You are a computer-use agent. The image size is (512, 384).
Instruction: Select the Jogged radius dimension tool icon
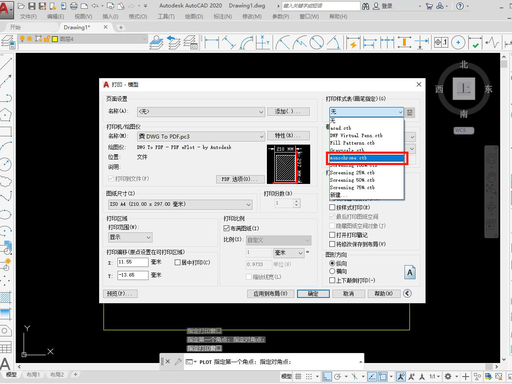click(299, 43)
